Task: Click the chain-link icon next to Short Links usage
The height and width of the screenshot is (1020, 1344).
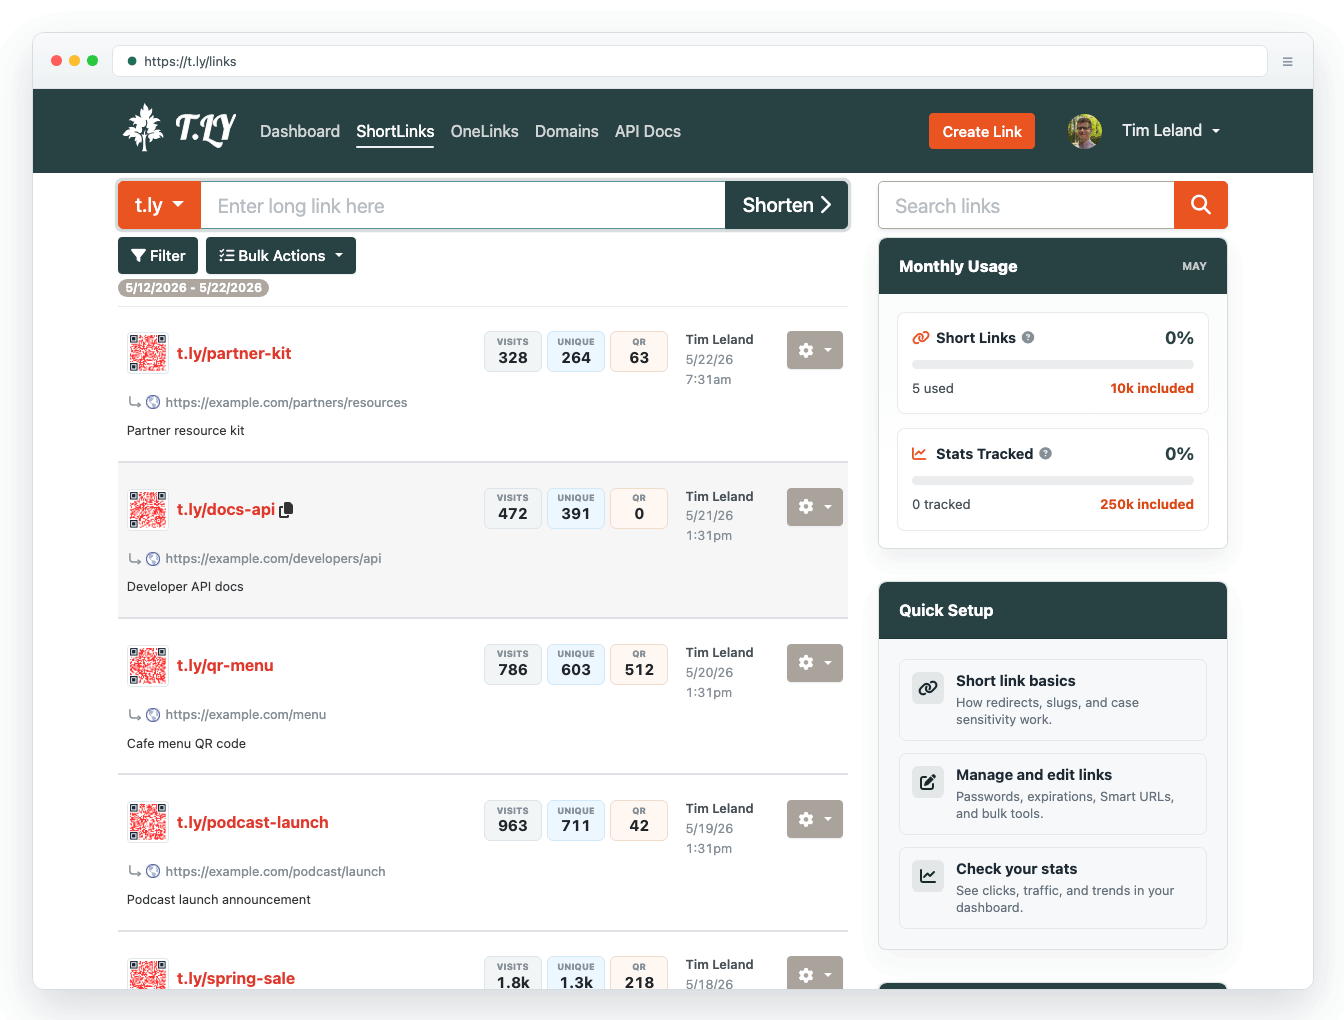Action: pyautogui.click(x=921, y=338)
